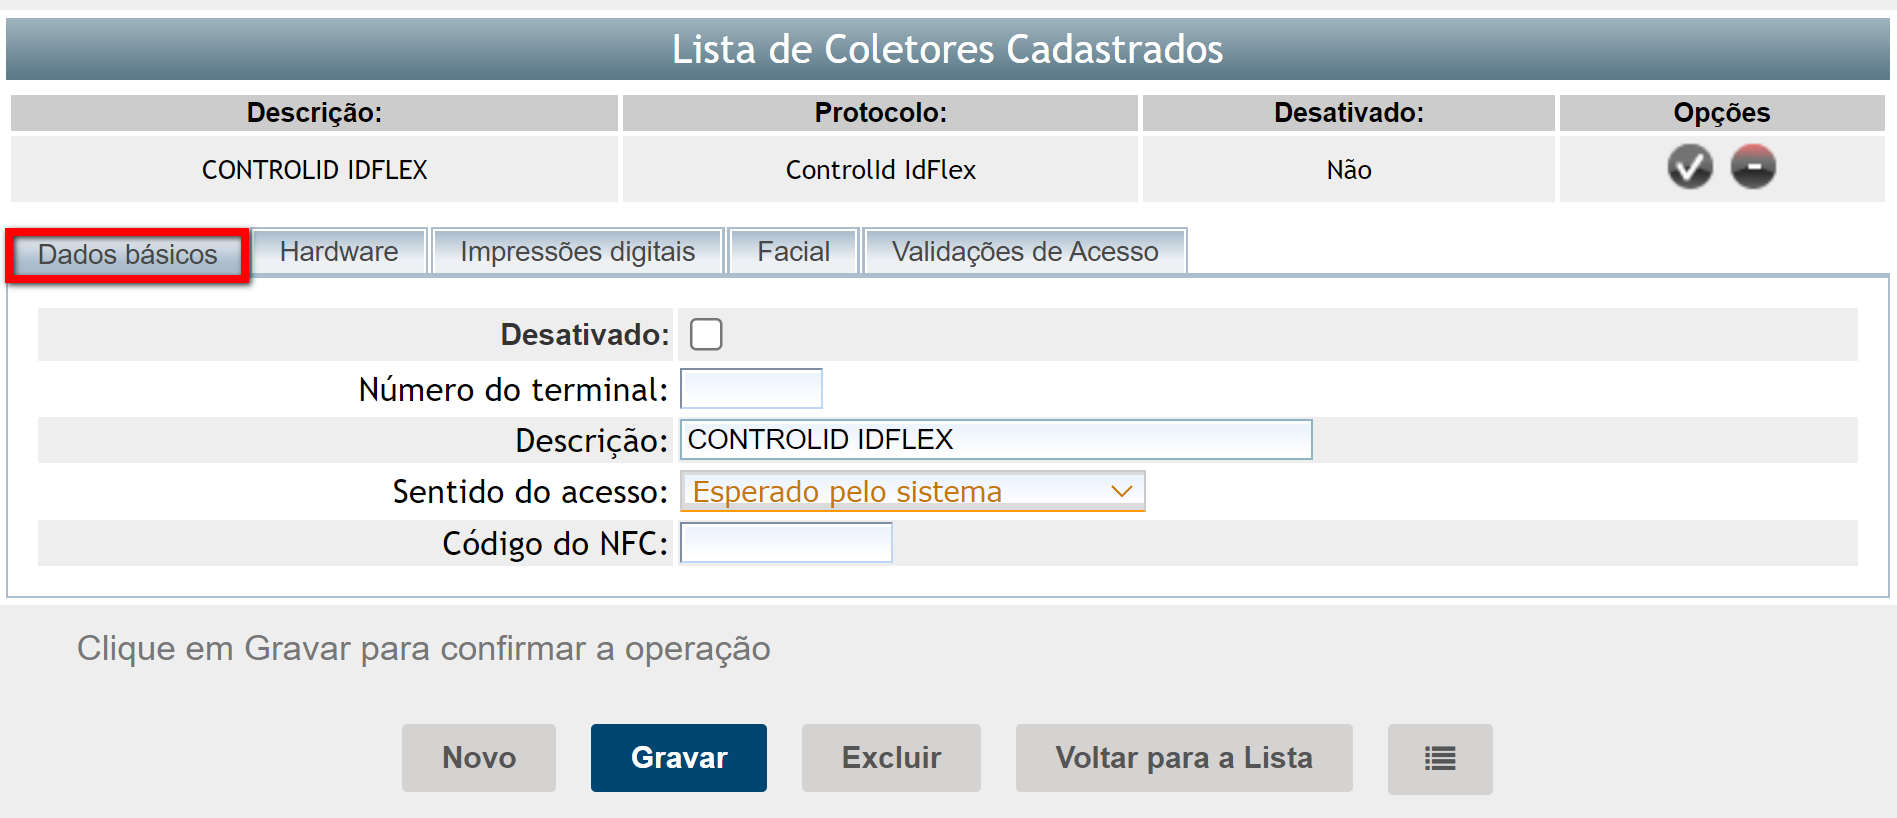Go to the Facial tab
Screen dimensions: 1897x818
click(793, 252)
